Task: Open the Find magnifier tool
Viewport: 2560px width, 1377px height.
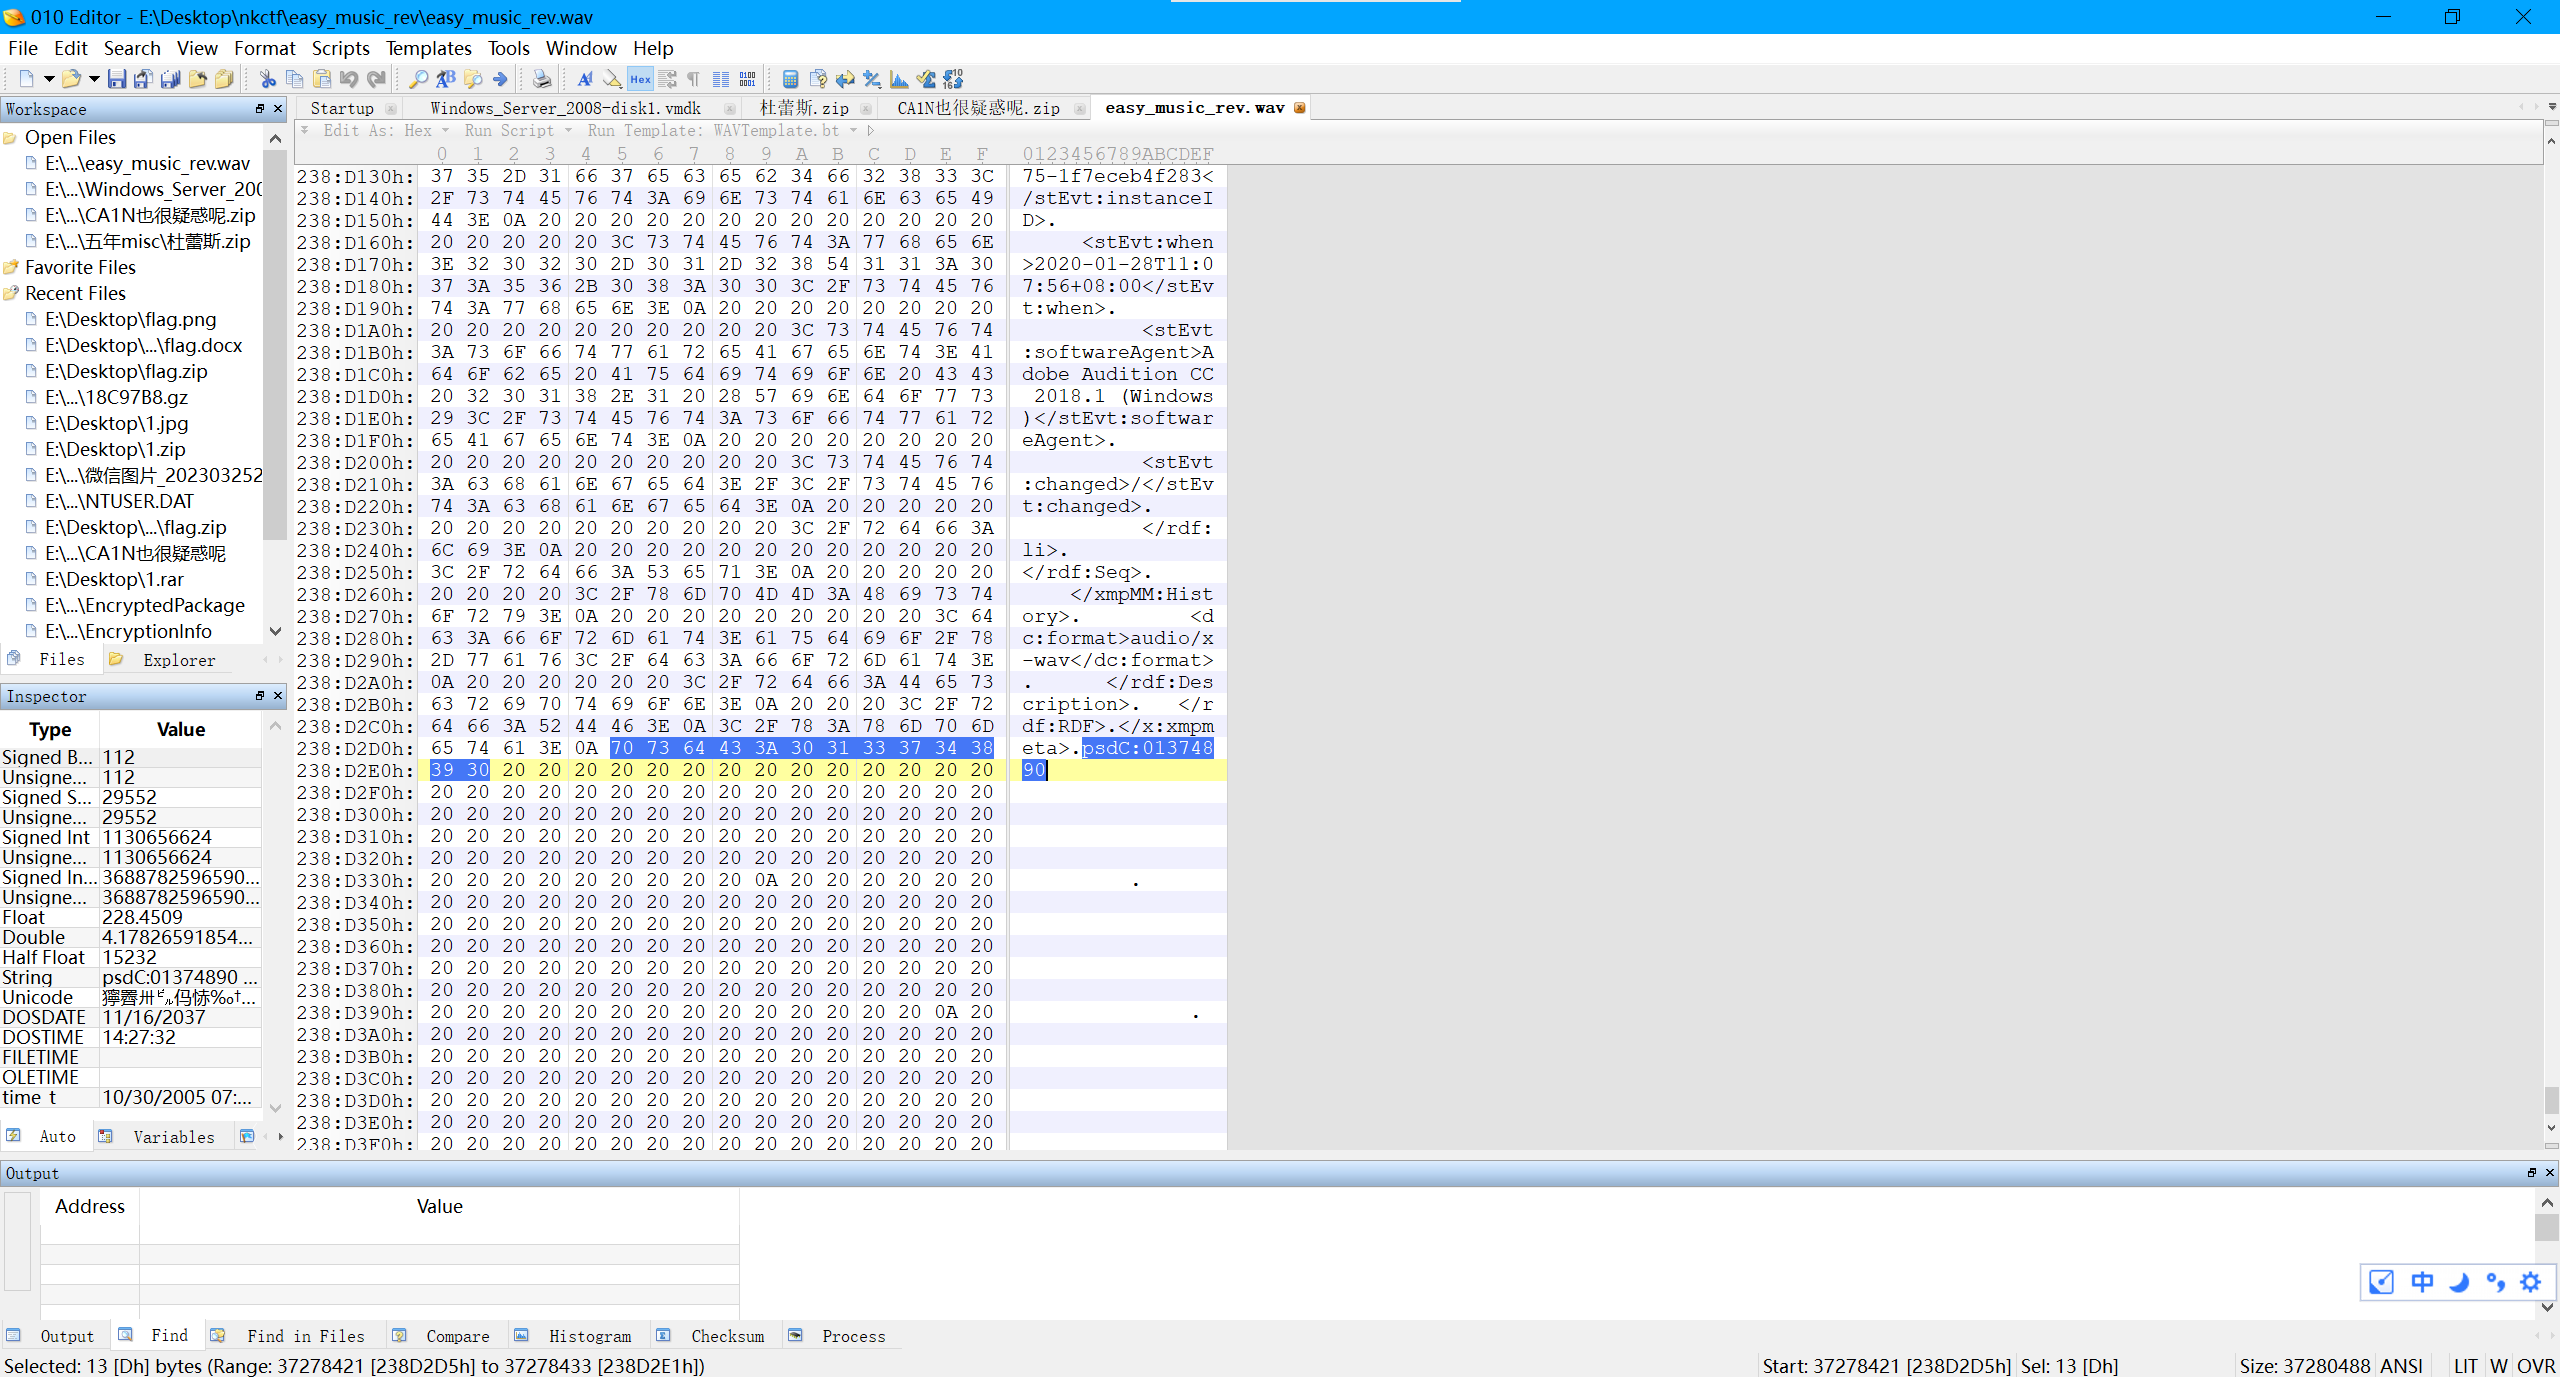Action: (x=418, y=79)
